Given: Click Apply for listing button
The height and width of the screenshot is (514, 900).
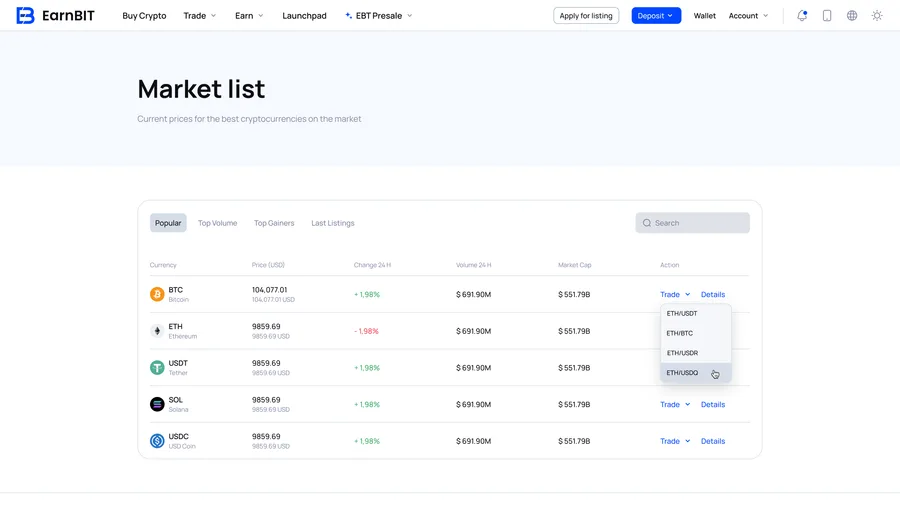Looking at the screenshot, I should (x=586, y=15).
